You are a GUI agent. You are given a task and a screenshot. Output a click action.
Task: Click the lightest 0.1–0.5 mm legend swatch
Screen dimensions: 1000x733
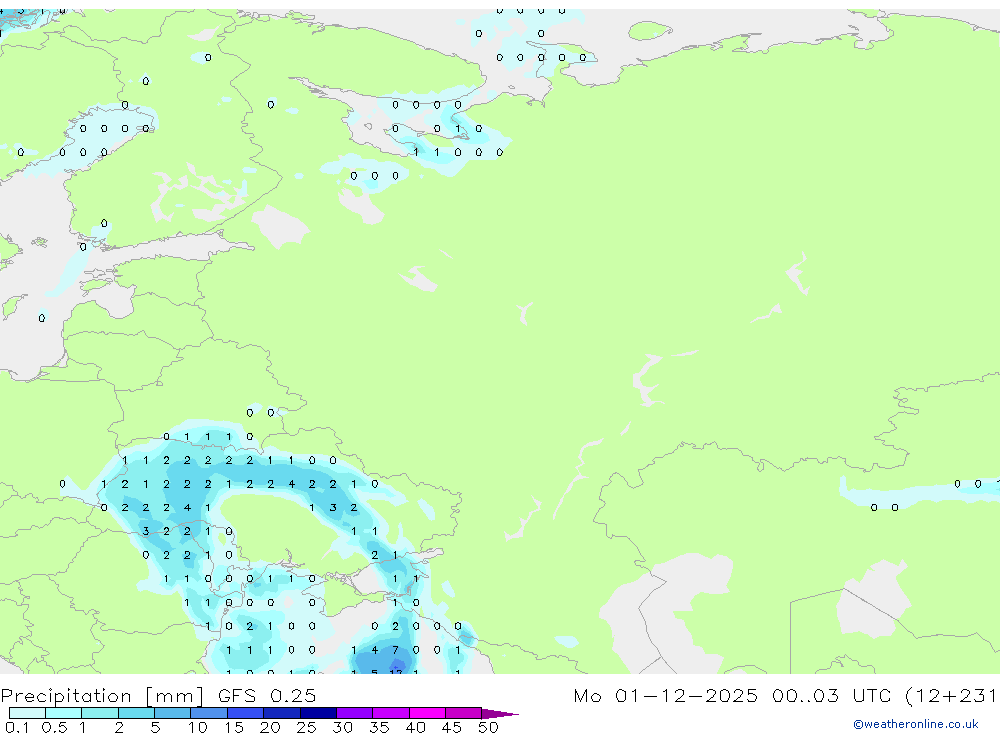pyautogui.click(x=27, y=713)
